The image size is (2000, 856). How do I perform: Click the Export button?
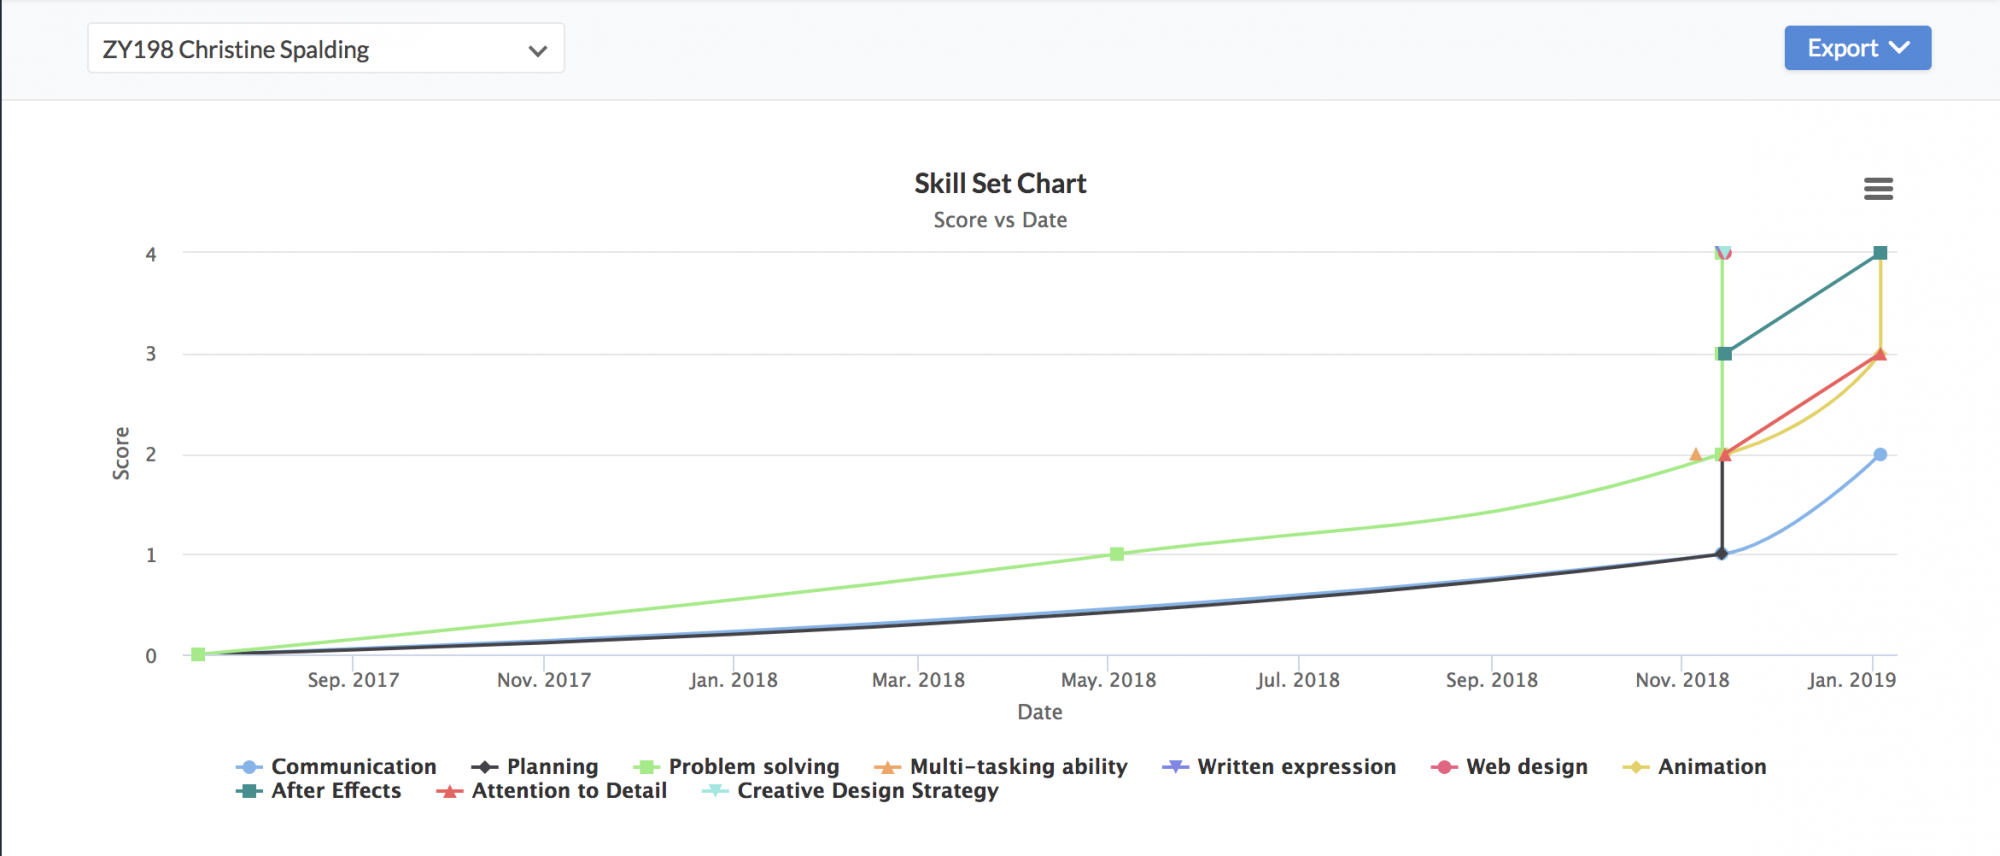(x=1842, y=48)
